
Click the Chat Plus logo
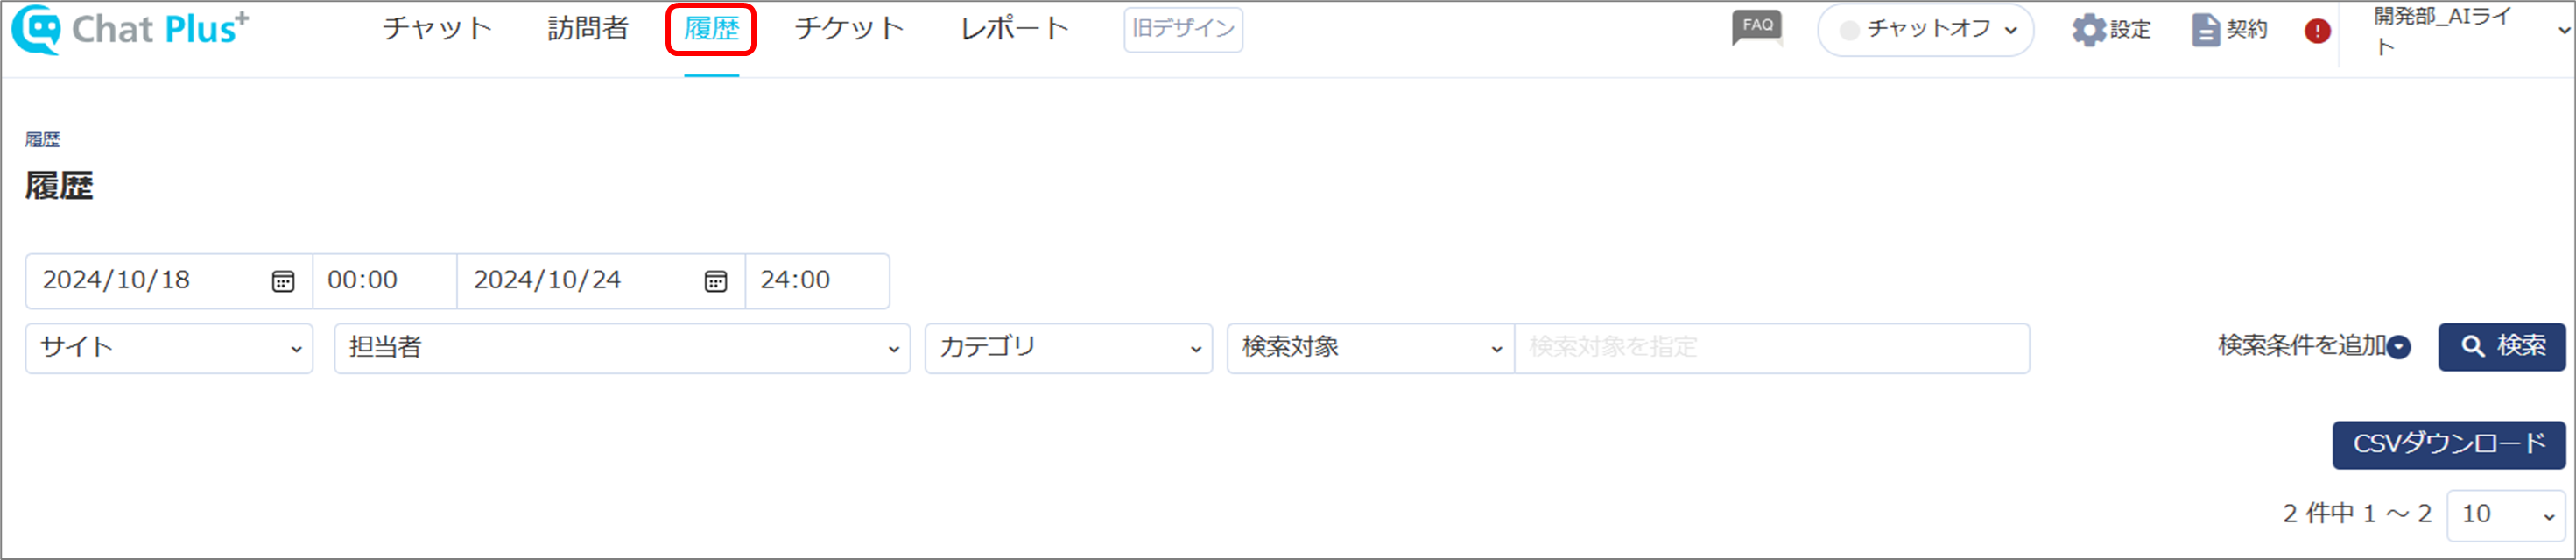pyautogui.click(x=130, y=29)
